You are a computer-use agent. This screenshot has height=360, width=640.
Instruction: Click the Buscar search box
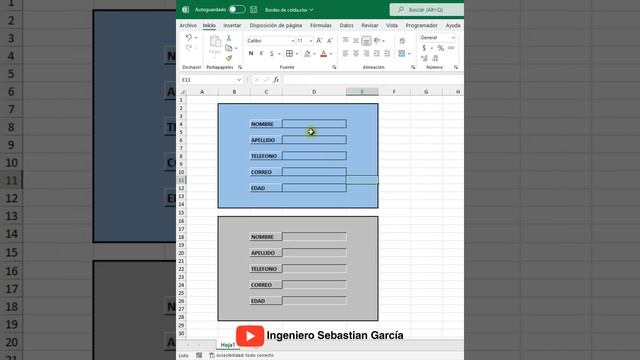pyautogui.click(x=427, y=10)
